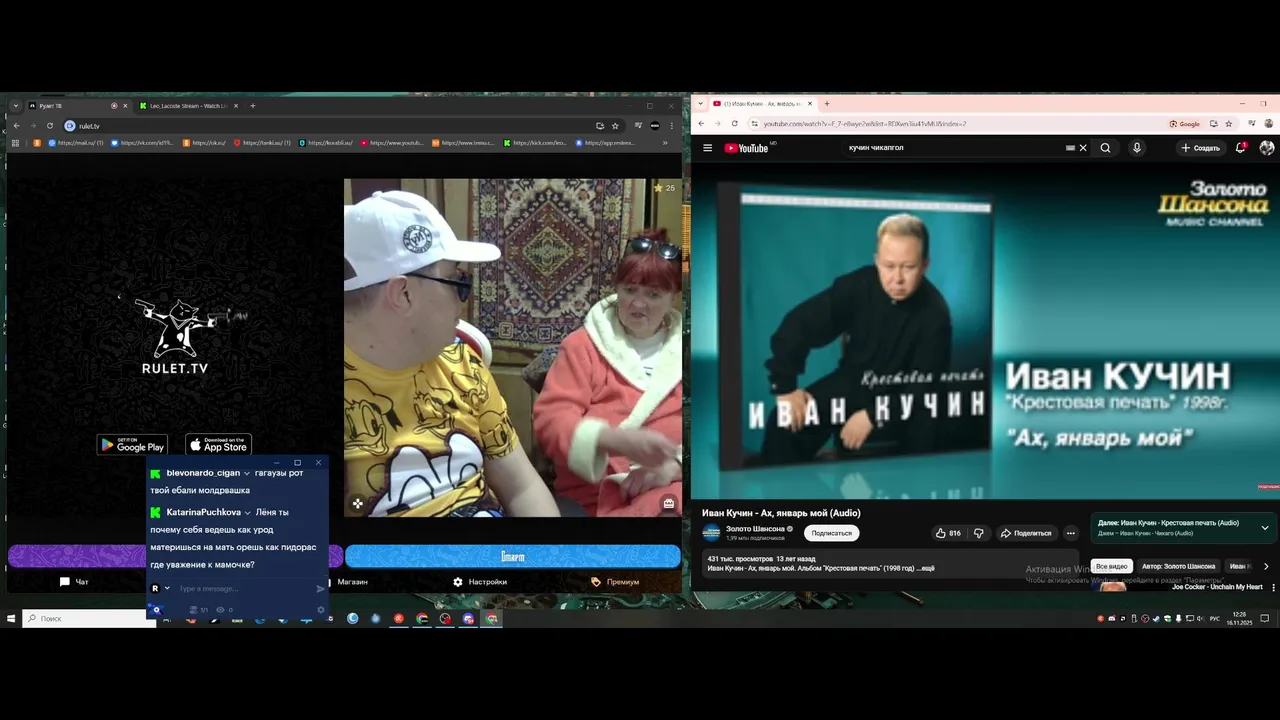This screenshot has height=720, width=1280.
Task: Go to the YouTube home logo
Action: click(x=746, y=148)
